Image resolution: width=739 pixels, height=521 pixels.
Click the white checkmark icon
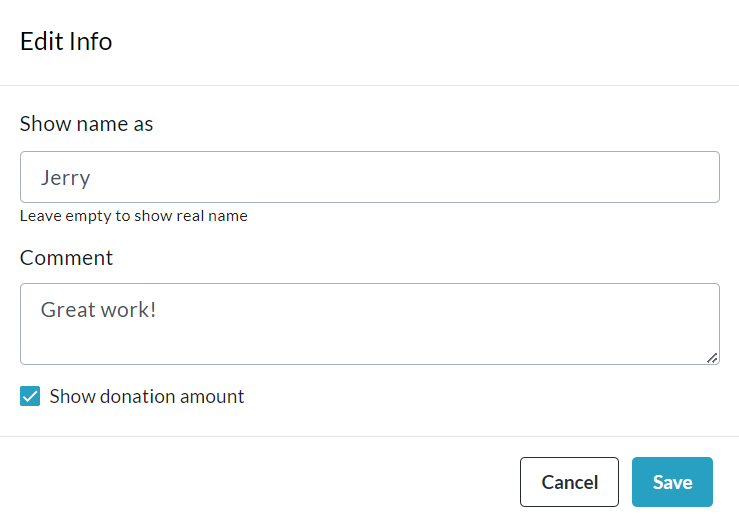[x=30, y=397]
